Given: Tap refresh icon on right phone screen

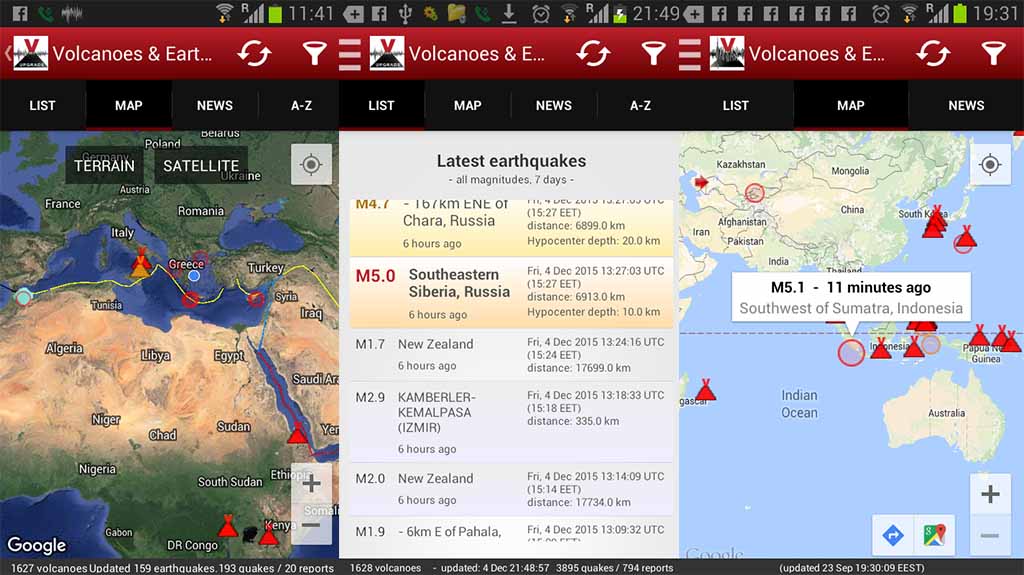Looking at the screenshot, I should 933,54.
